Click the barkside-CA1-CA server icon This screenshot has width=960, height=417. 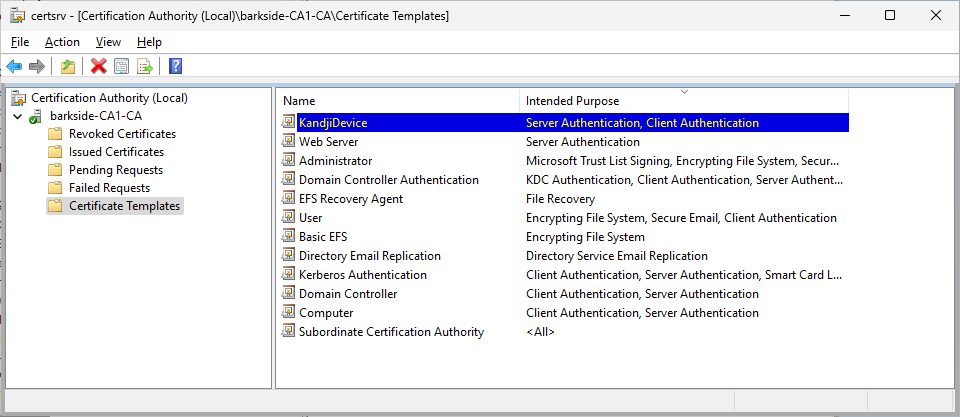tap(38, 116)
